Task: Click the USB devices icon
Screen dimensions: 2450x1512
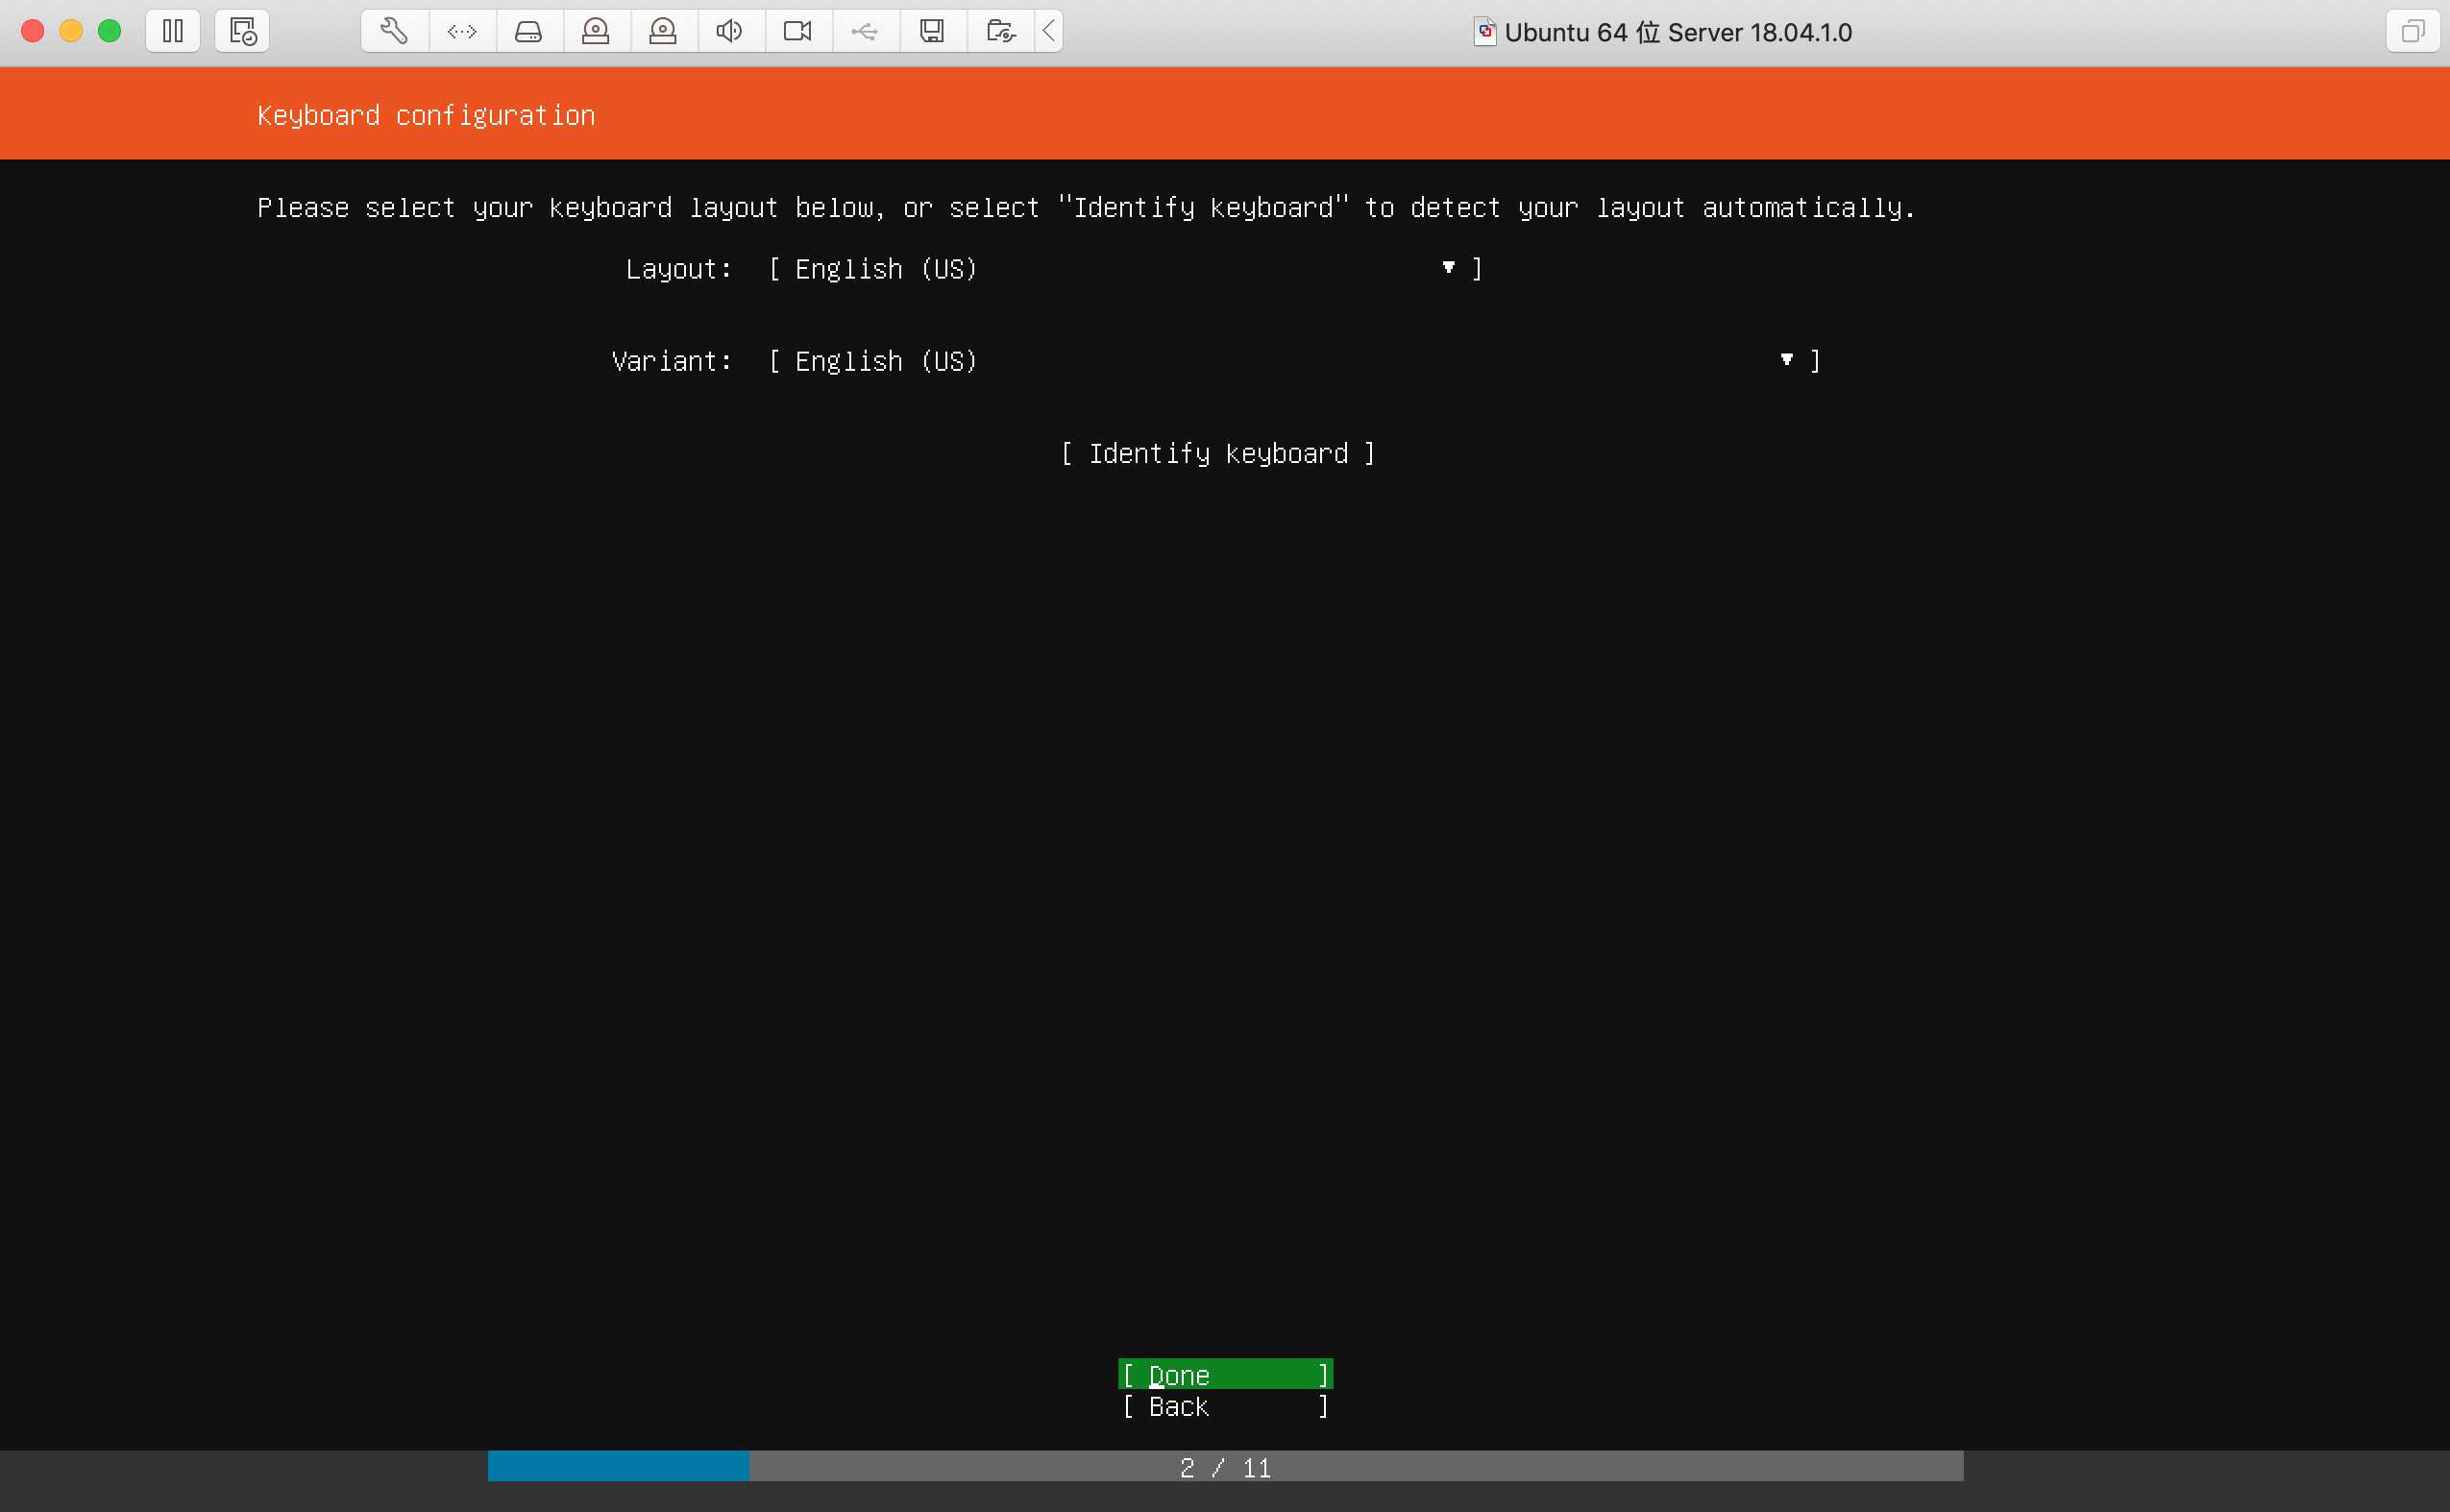Action: pos(865,31)
